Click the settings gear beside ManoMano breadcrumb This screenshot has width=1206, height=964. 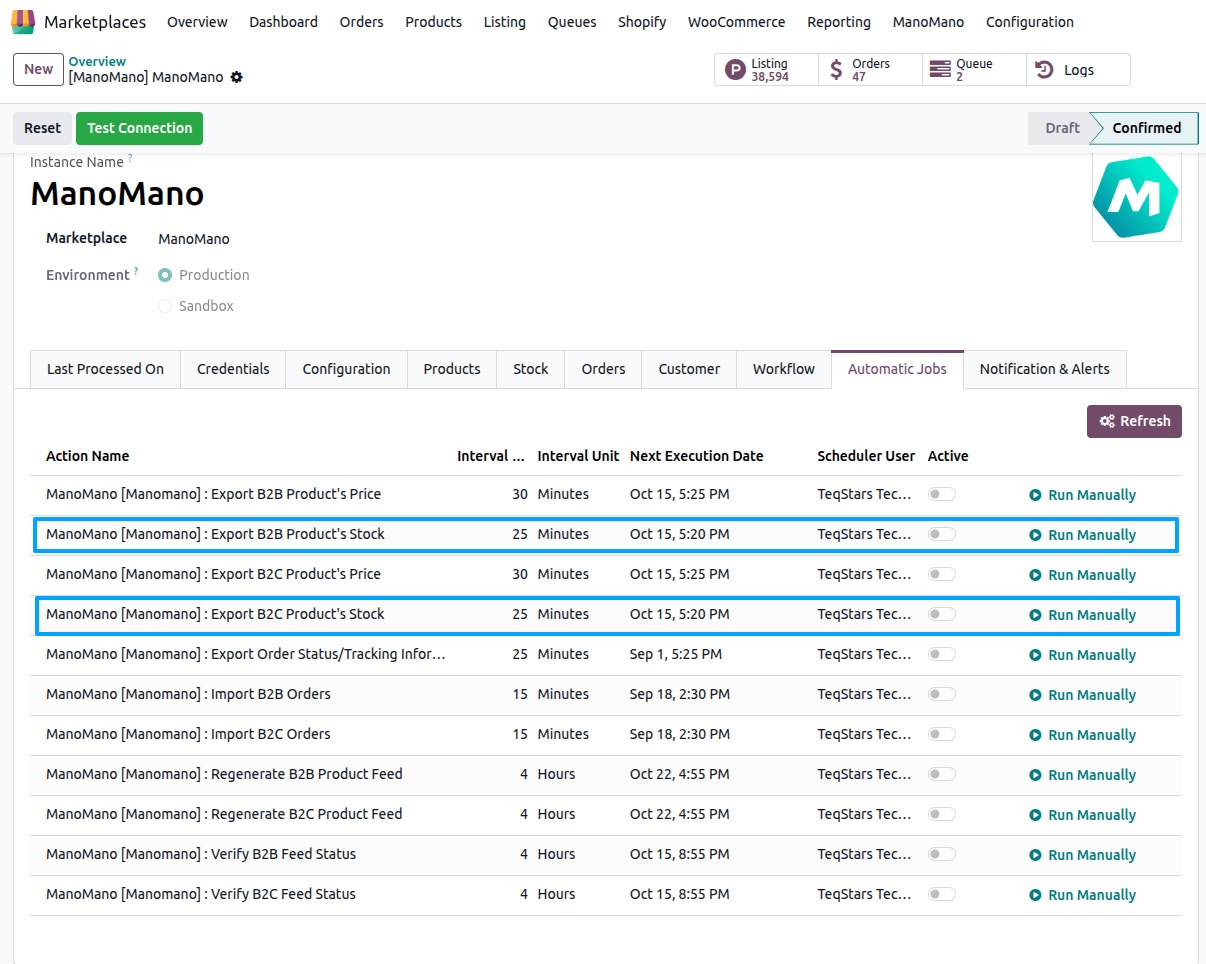click(x=237, y=77)
